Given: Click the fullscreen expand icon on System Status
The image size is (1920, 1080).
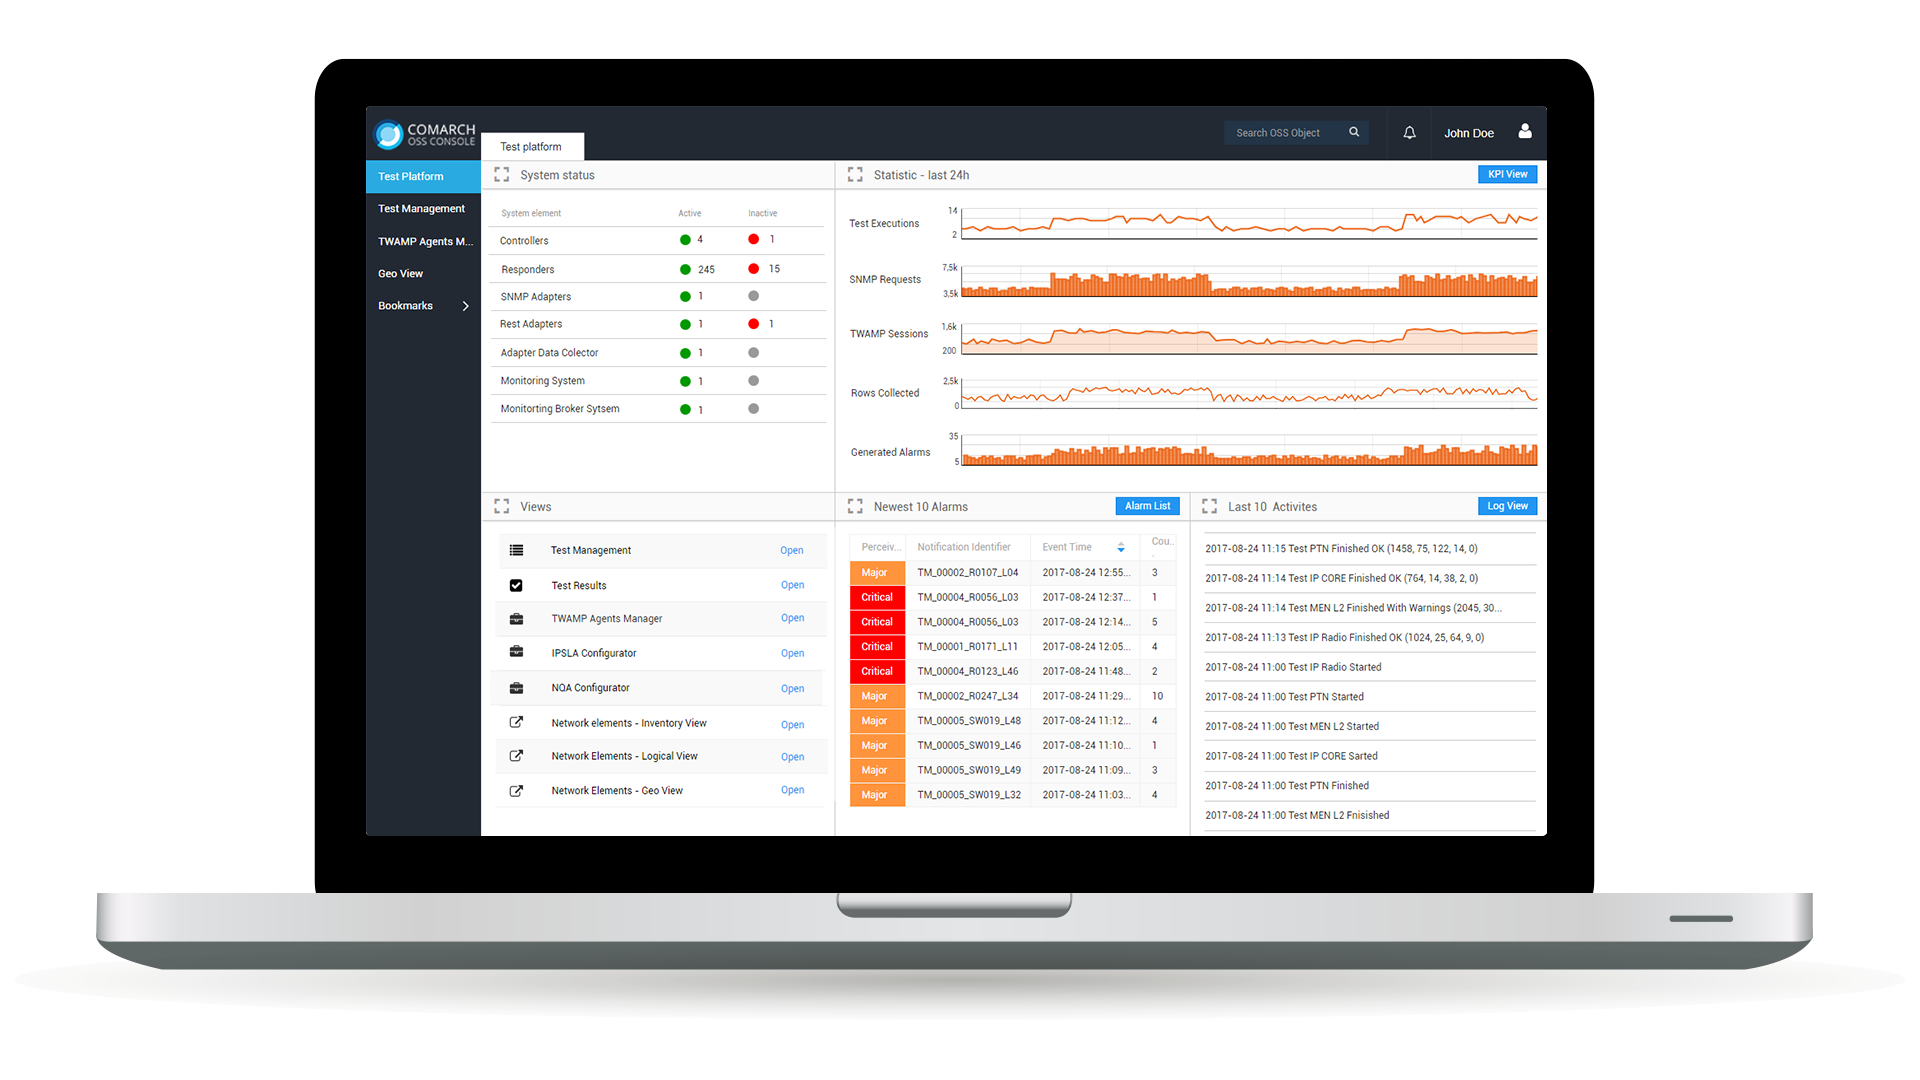Looking at the screenshot, I should click(x=501, y=174).
